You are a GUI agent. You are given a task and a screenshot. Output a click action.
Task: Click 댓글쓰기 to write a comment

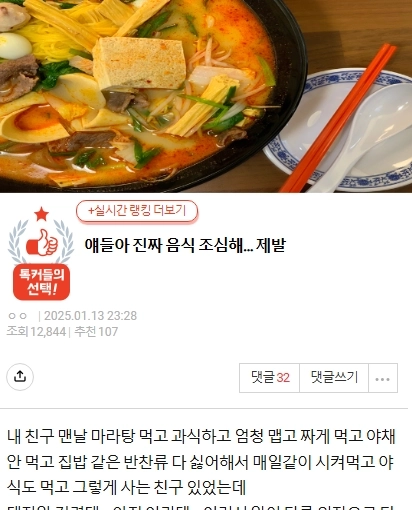tap(334, 378)
